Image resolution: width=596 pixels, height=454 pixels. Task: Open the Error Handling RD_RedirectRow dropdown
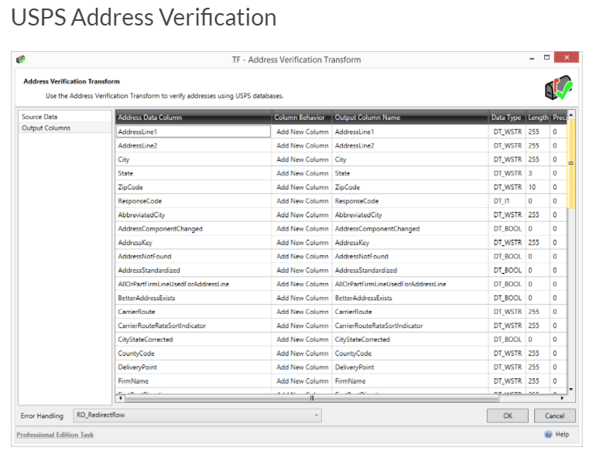pyautogui.click(x=197, y=415)
